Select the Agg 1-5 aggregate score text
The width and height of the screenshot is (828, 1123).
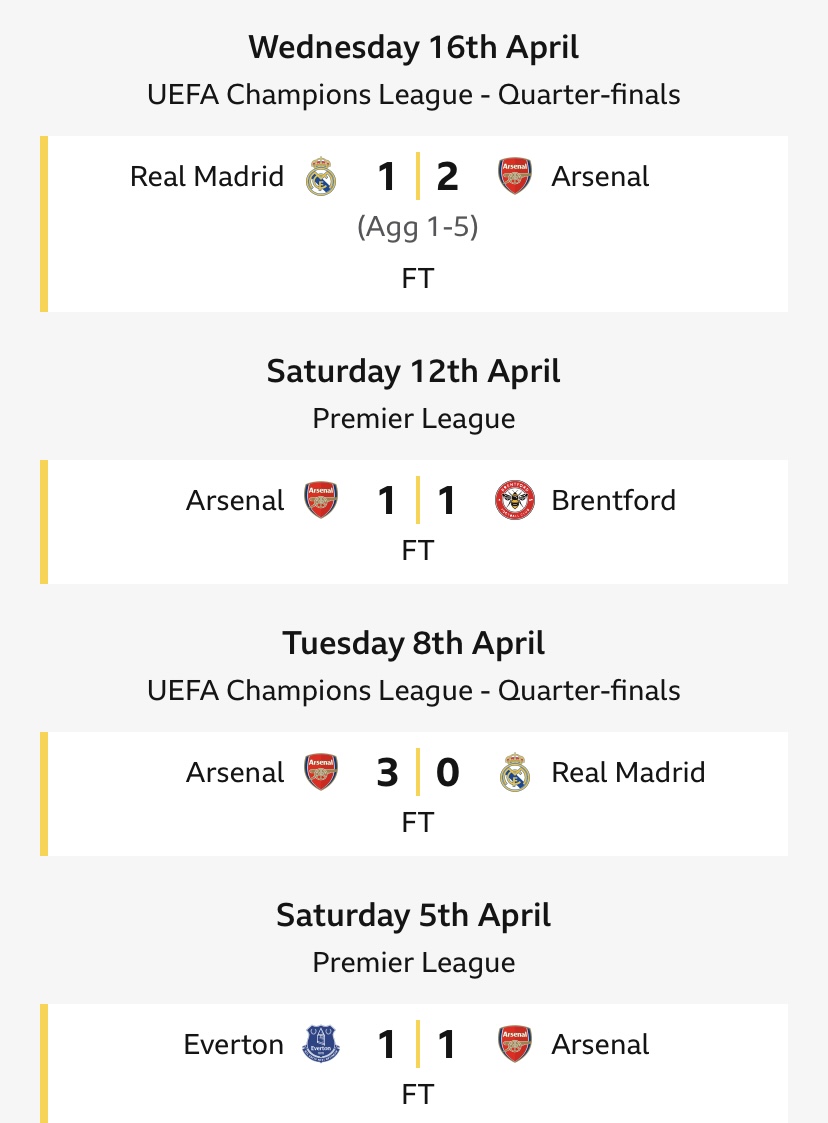click(x=418, y=228)
